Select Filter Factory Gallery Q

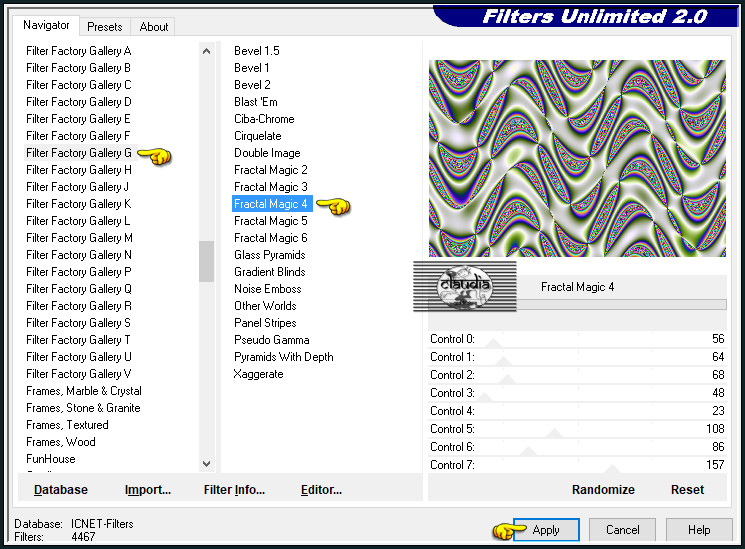(x=79, y=289)
